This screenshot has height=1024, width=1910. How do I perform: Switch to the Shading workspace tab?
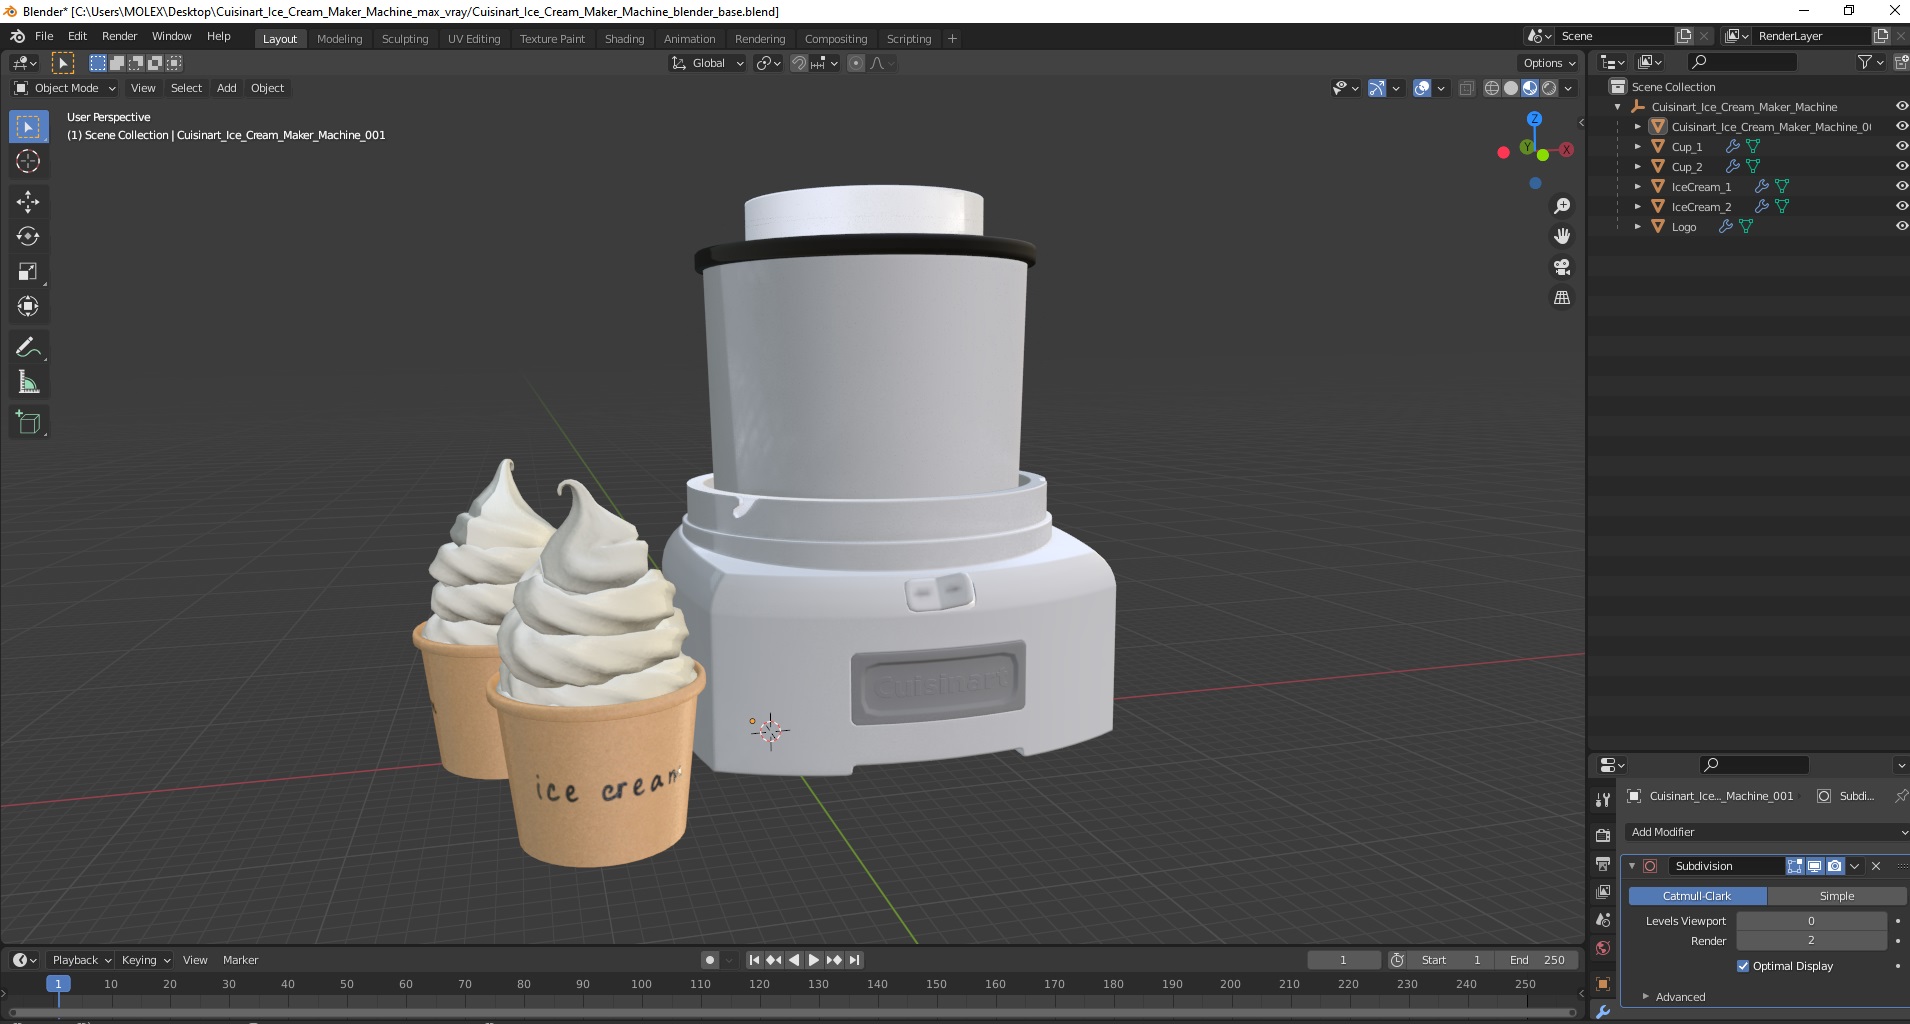(x=624, y=39)
